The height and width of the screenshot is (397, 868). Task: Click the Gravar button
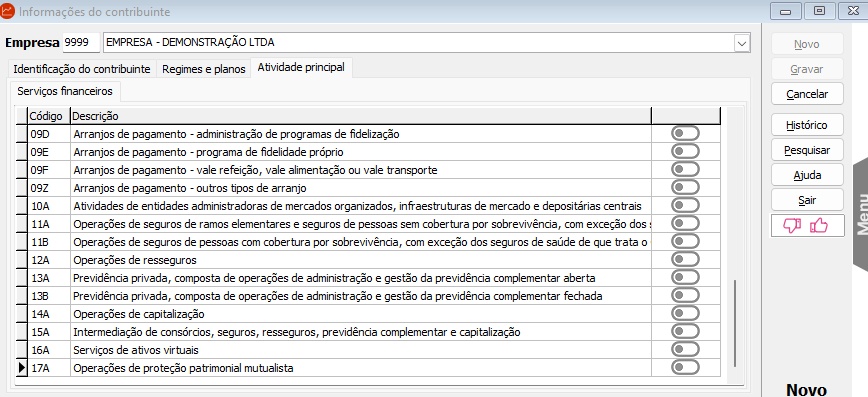pyautogui.click(x=807, y=69)
